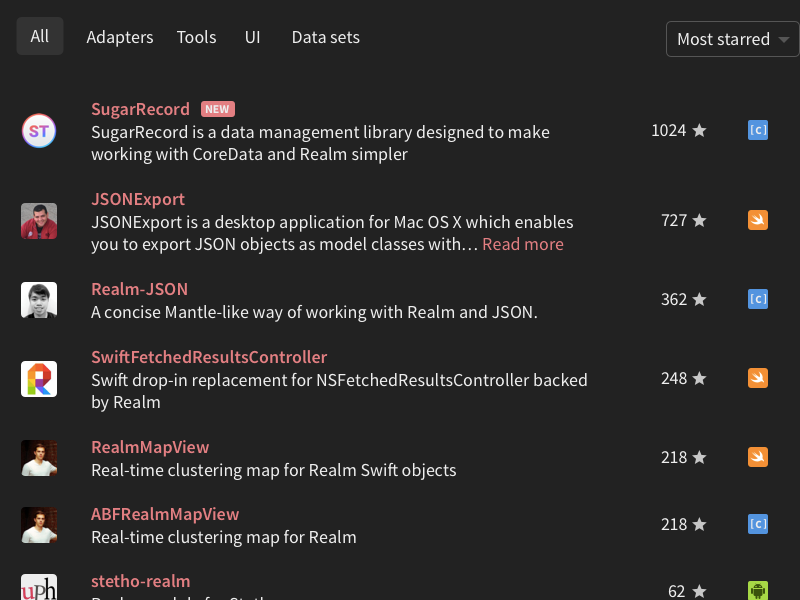Click the NEW badge next to SugarRecord
800x600 pixels.
click(x=218, y=109)
